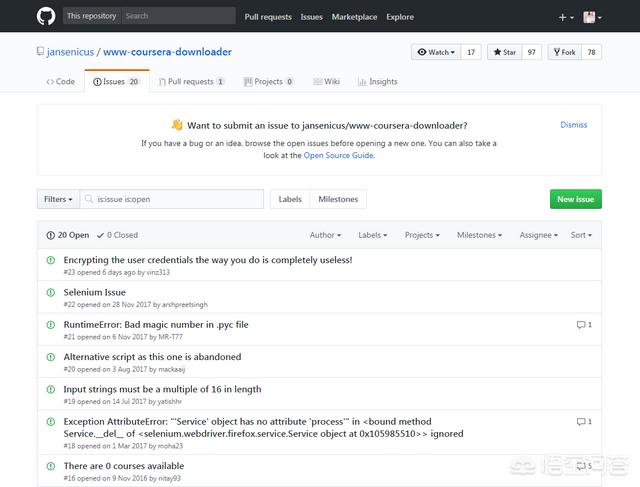Viewport: 640px width, 487px height.
Task: View the 17 watchers count
Action: tap(471, 52)
